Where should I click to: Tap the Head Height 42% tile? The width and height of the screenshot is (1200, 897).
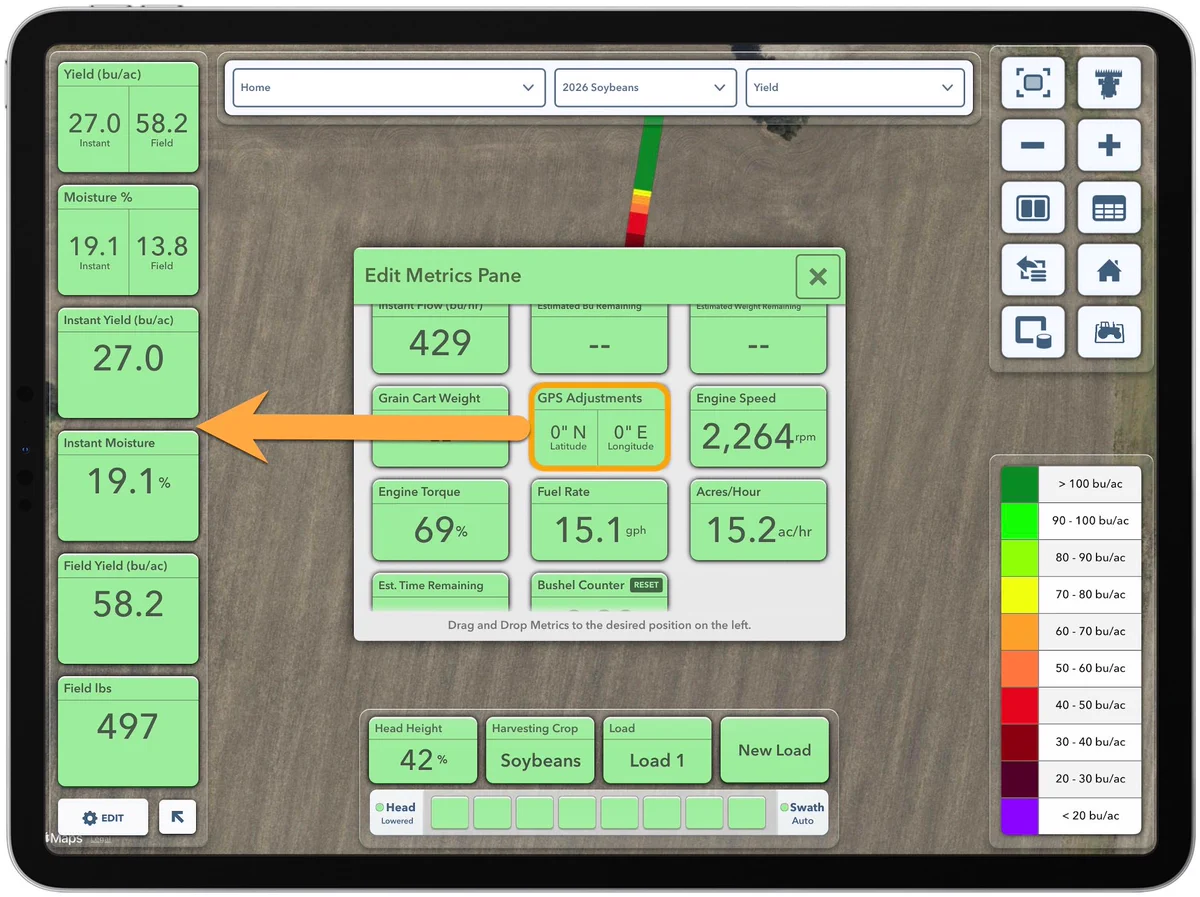pos(423,750)
